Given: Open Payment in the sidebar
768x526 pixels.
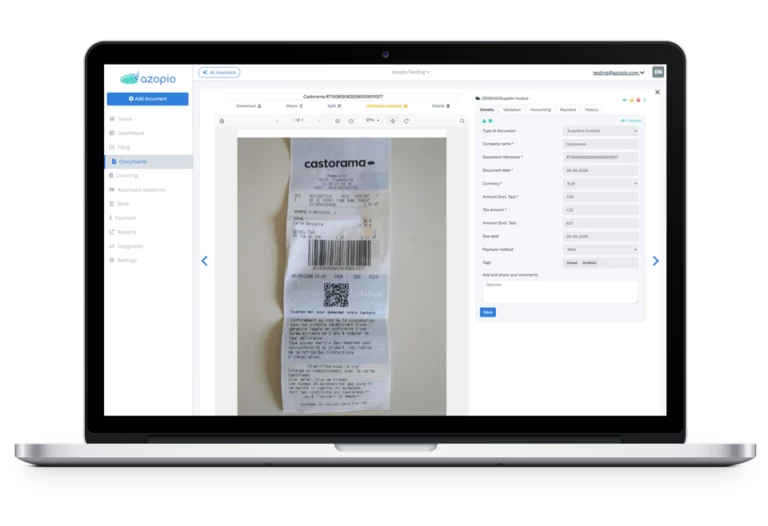Looking at the screenshot, I should pyautogui.click(x=122, y=218).
